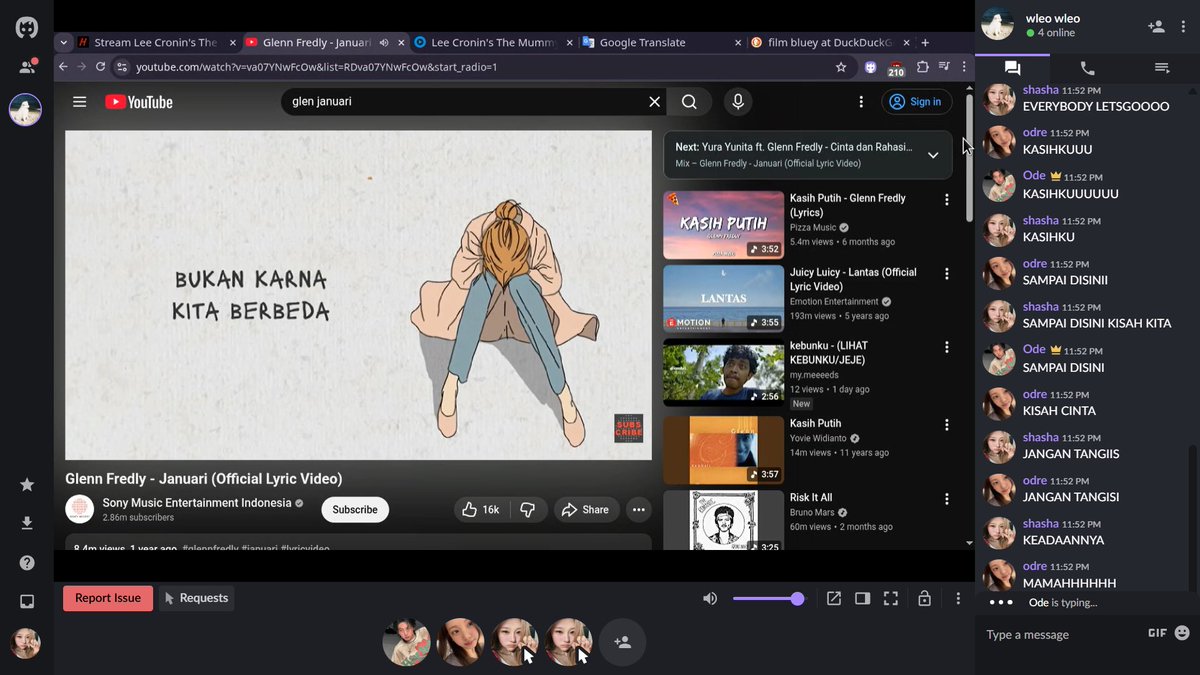This screenshot has height=675, width=1200.
Task: Toggle theater layout icon in room controls
Action: coord(863,599)
